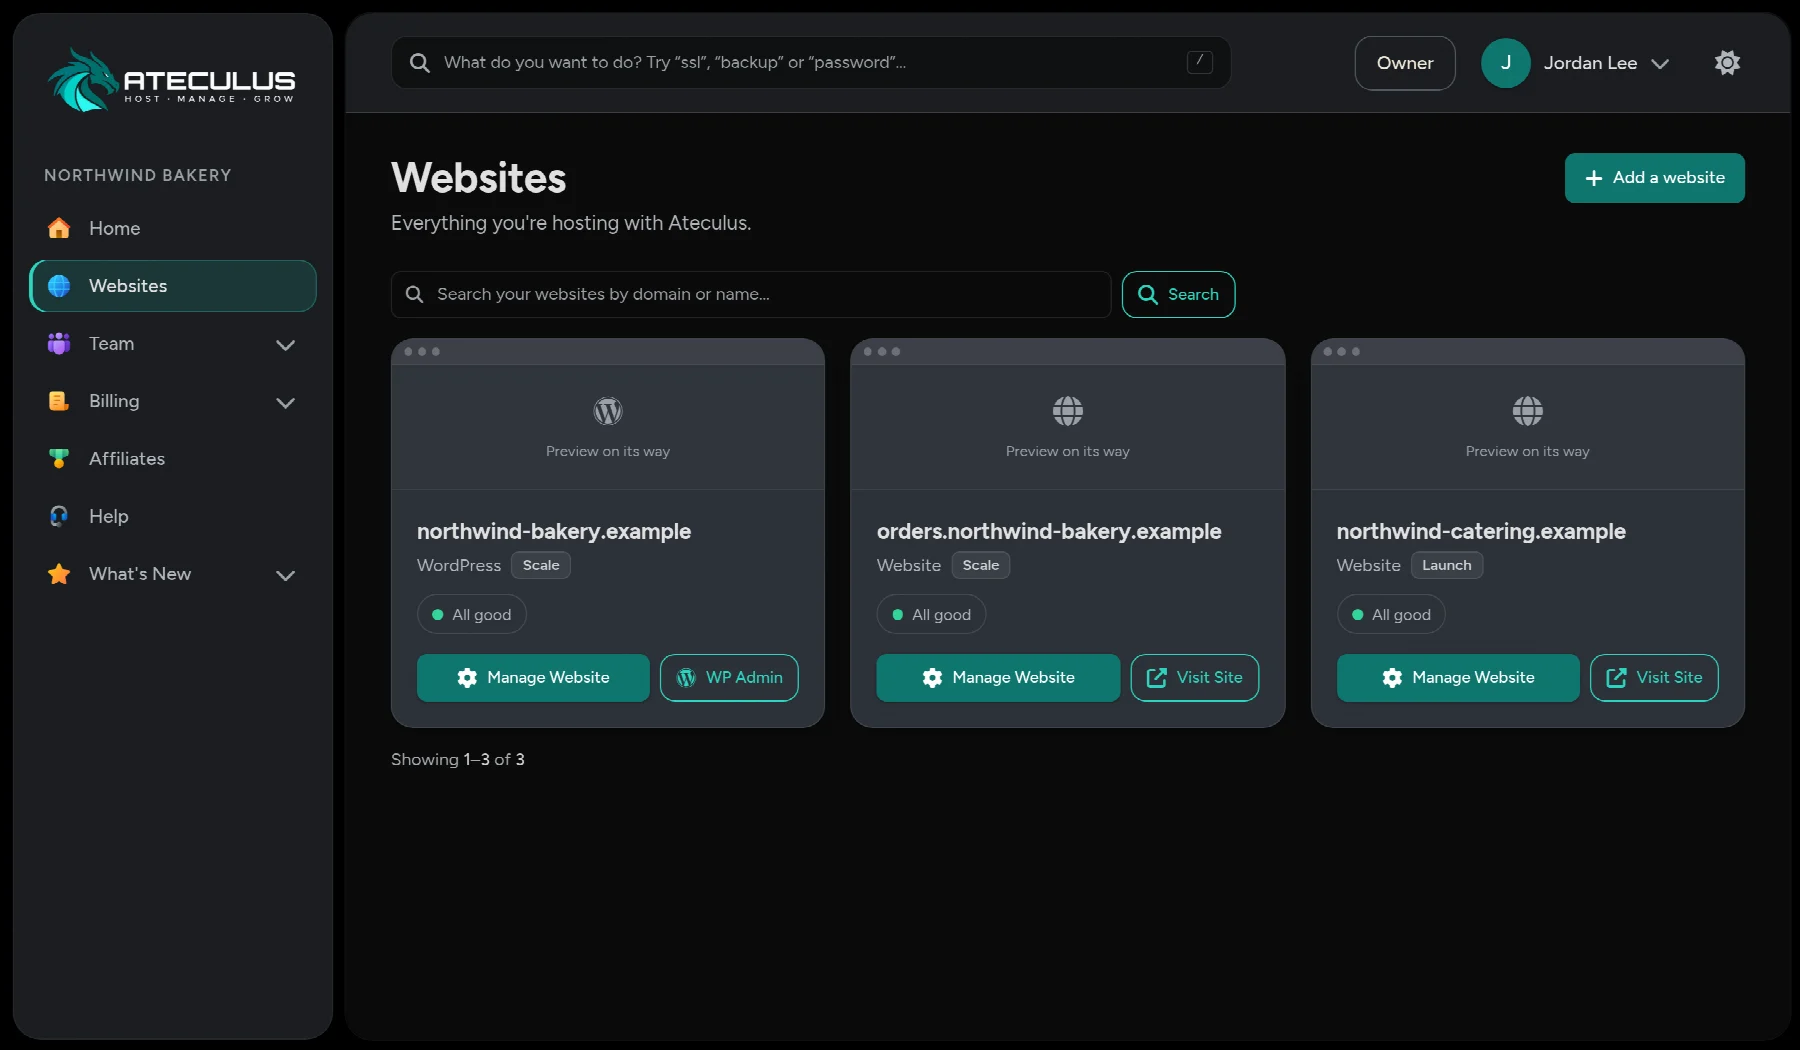This screenshot has height=1050, width=1800.
Task: Focus the search websites by domain field
Action: 751,295
